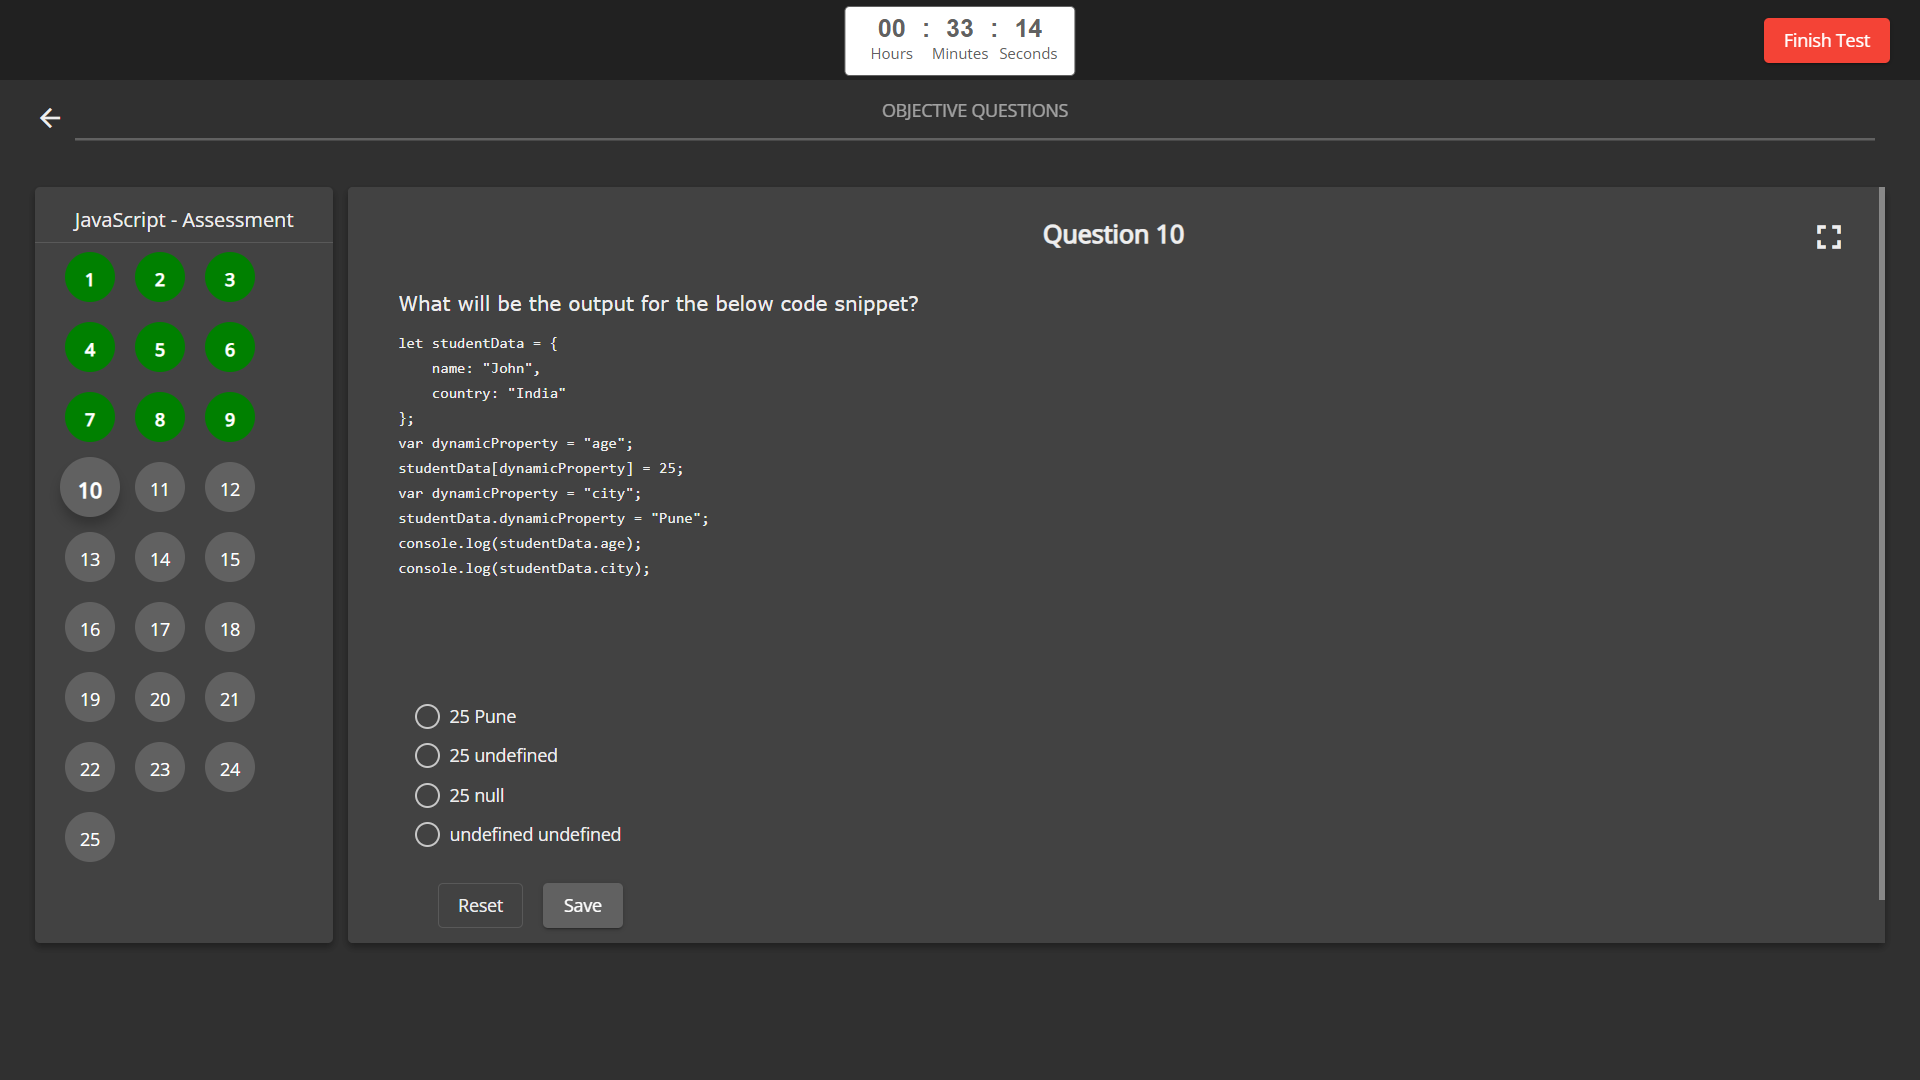
Task: Click the code line 'console.log(studentData.city);'
Action: (x=524, y=569)
